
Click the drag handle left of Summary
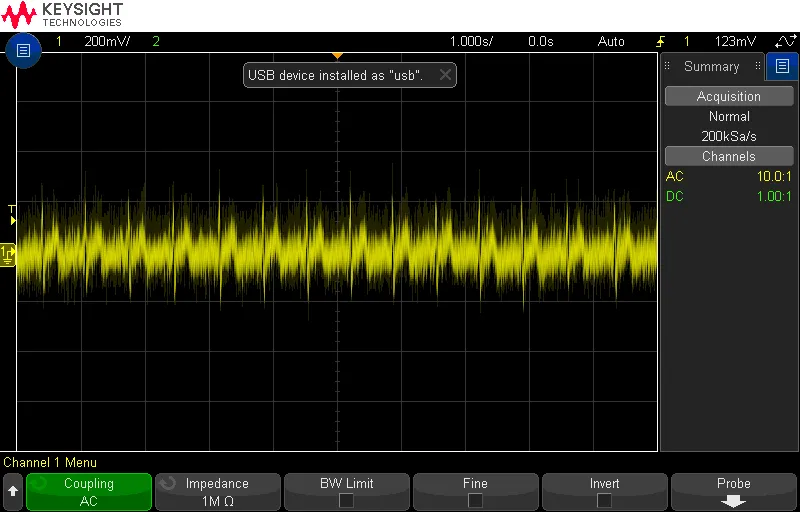667,66
